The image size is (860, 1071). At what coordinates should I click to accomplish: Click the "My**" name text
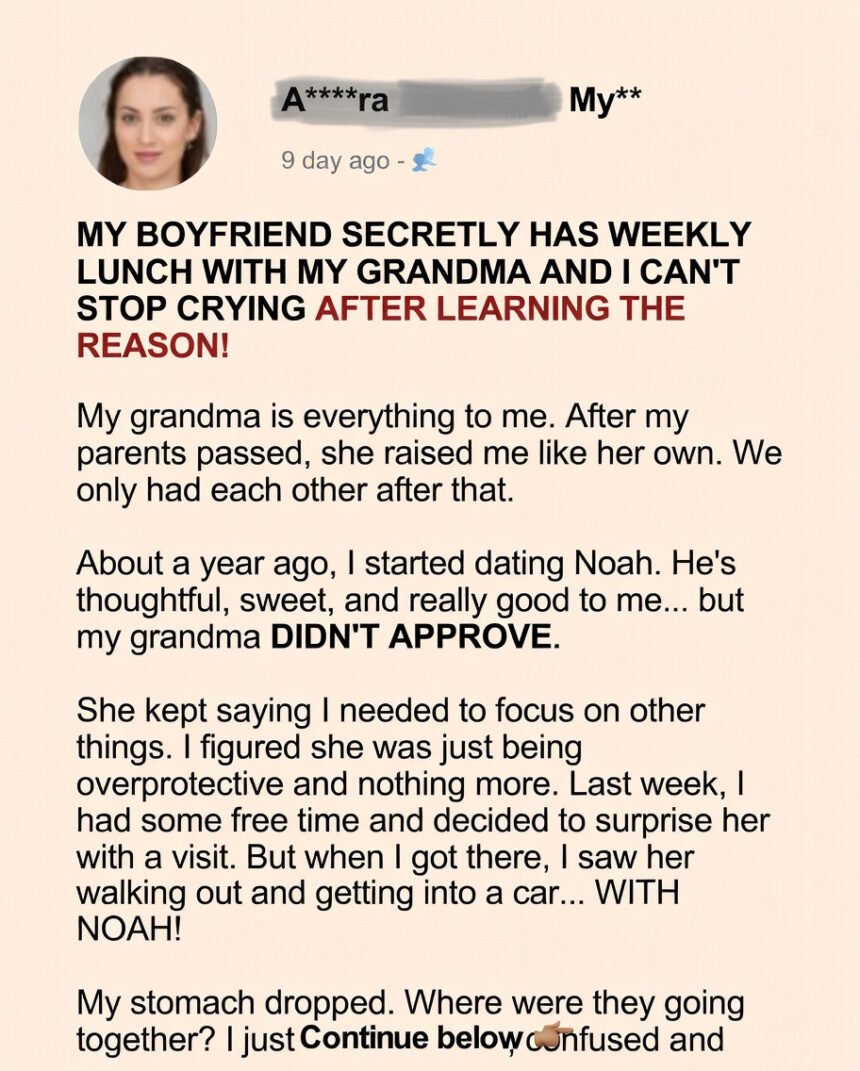click(x=604, y=100)
